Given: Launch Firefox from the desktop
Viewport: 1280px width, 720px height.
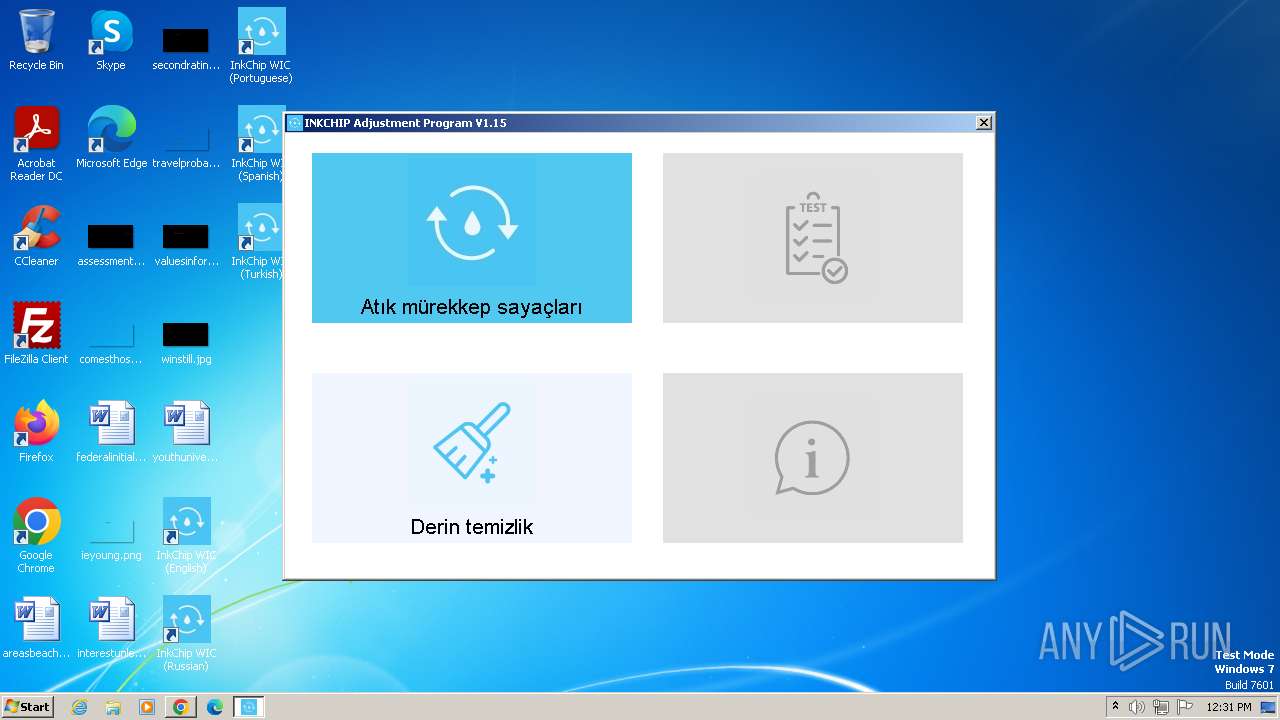Looking at the screenshot, I should click(x=36, y=432).
